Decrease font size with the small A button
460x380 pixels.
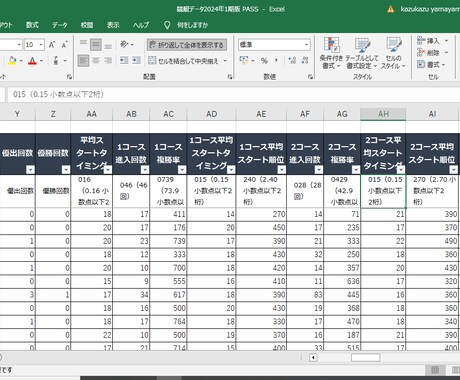[64, 45]
